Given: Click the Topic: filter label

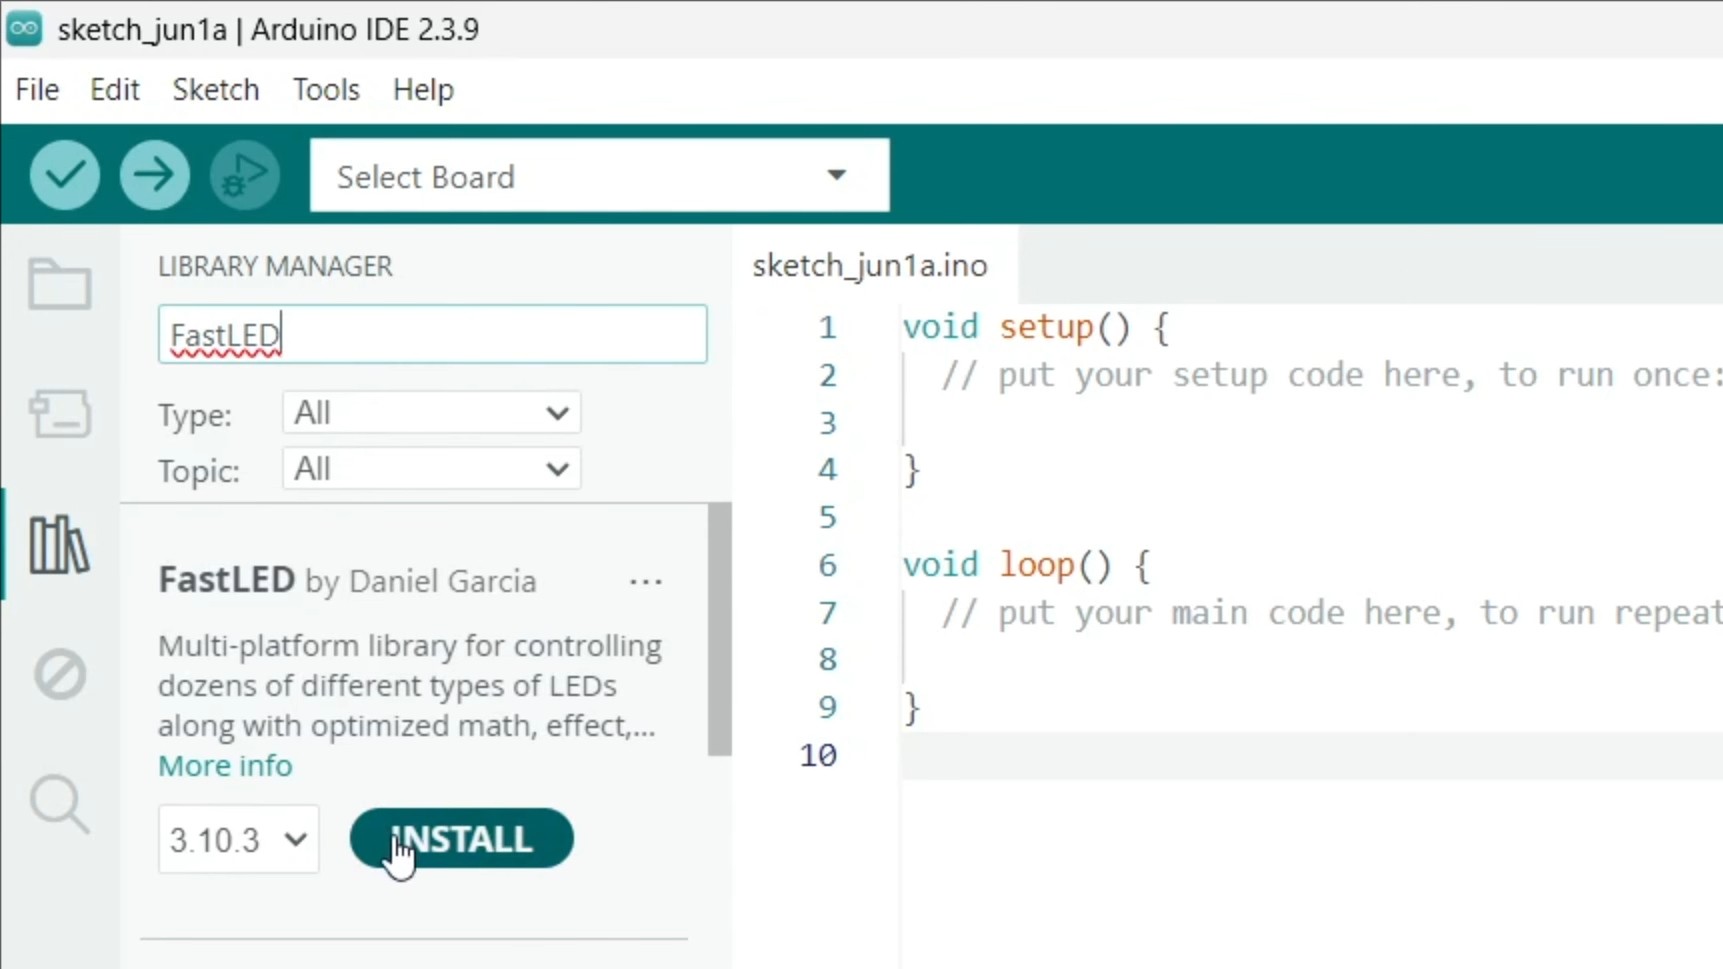Looking at the screenshot, I should (x=199, y=471).
